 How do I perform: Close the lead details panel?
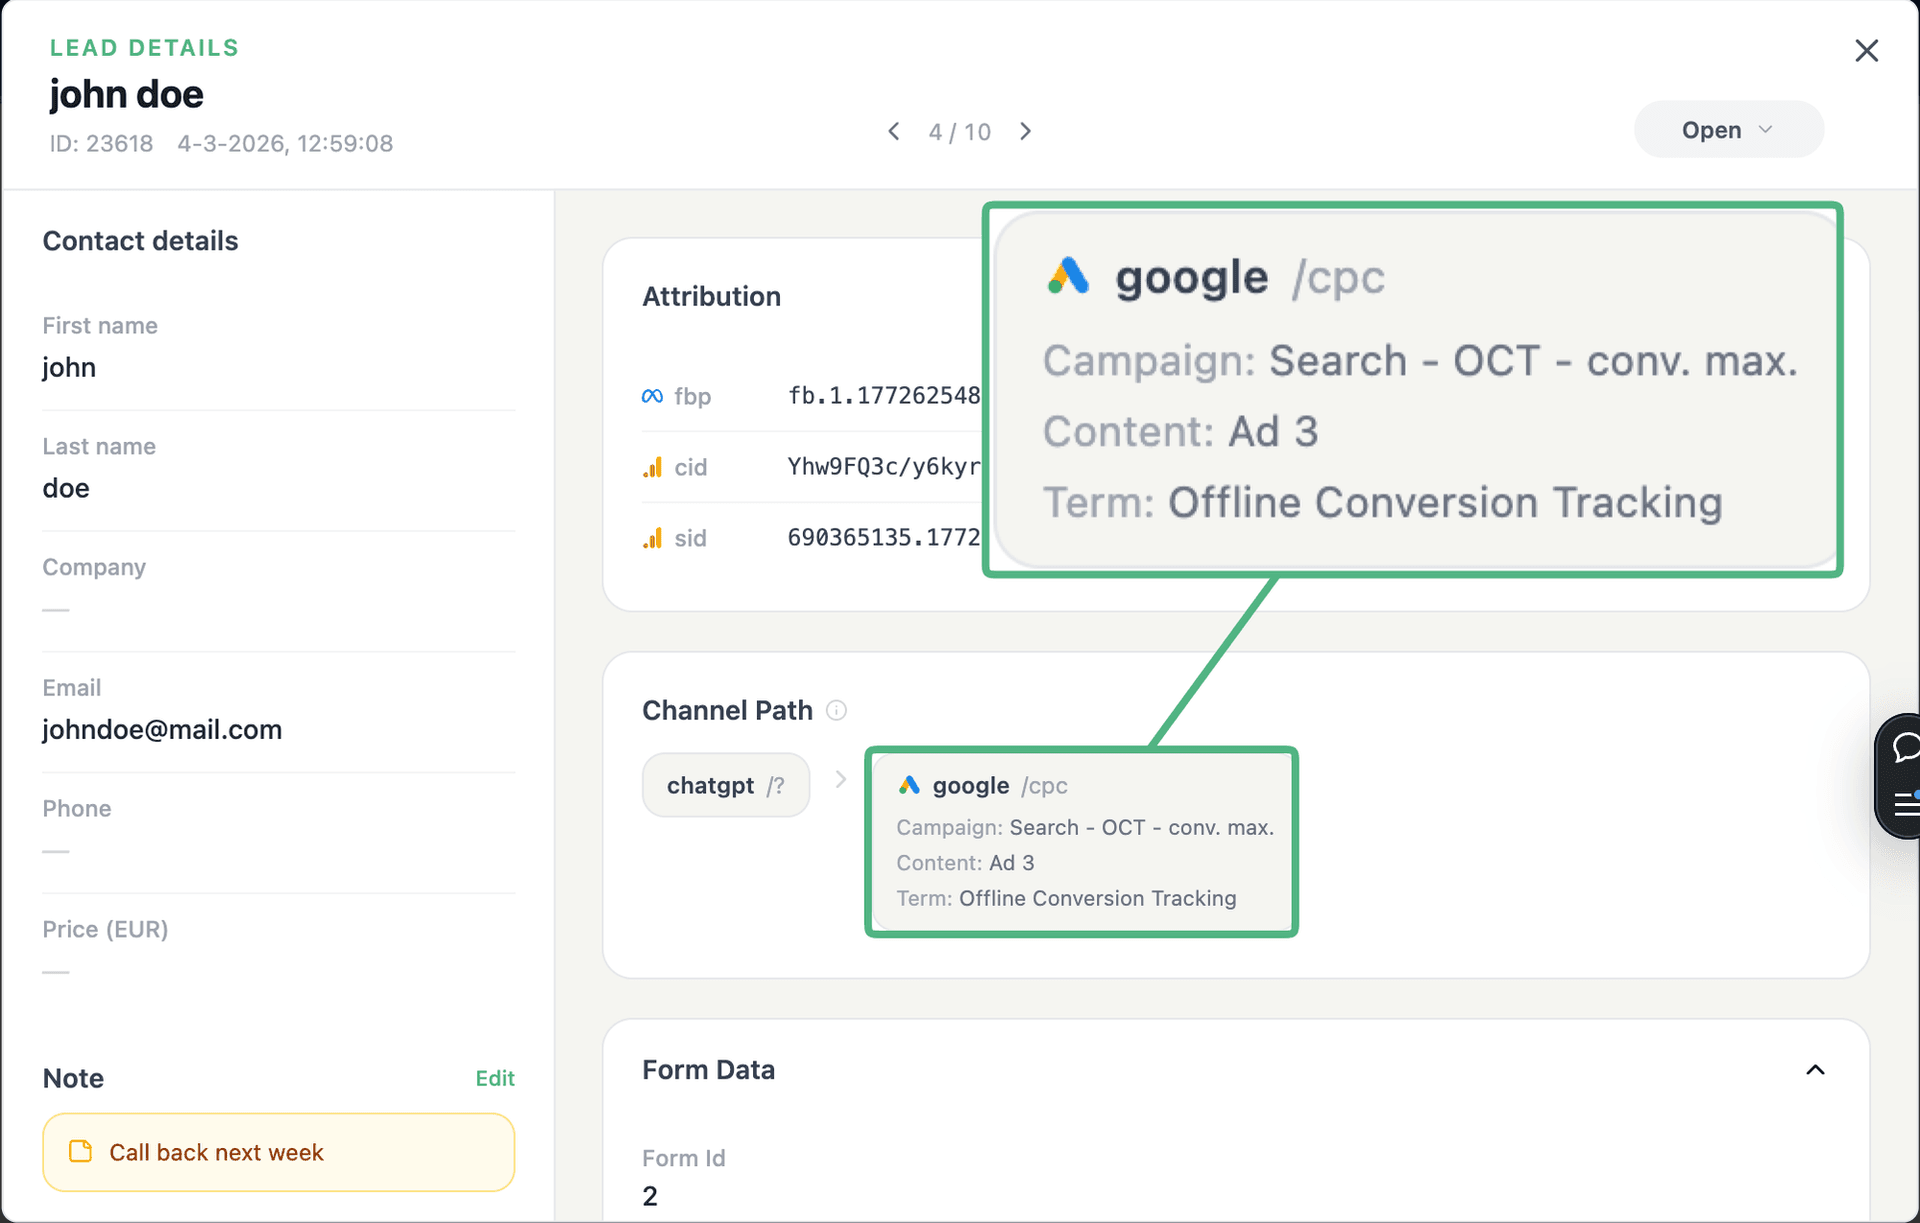point(1866,50)
